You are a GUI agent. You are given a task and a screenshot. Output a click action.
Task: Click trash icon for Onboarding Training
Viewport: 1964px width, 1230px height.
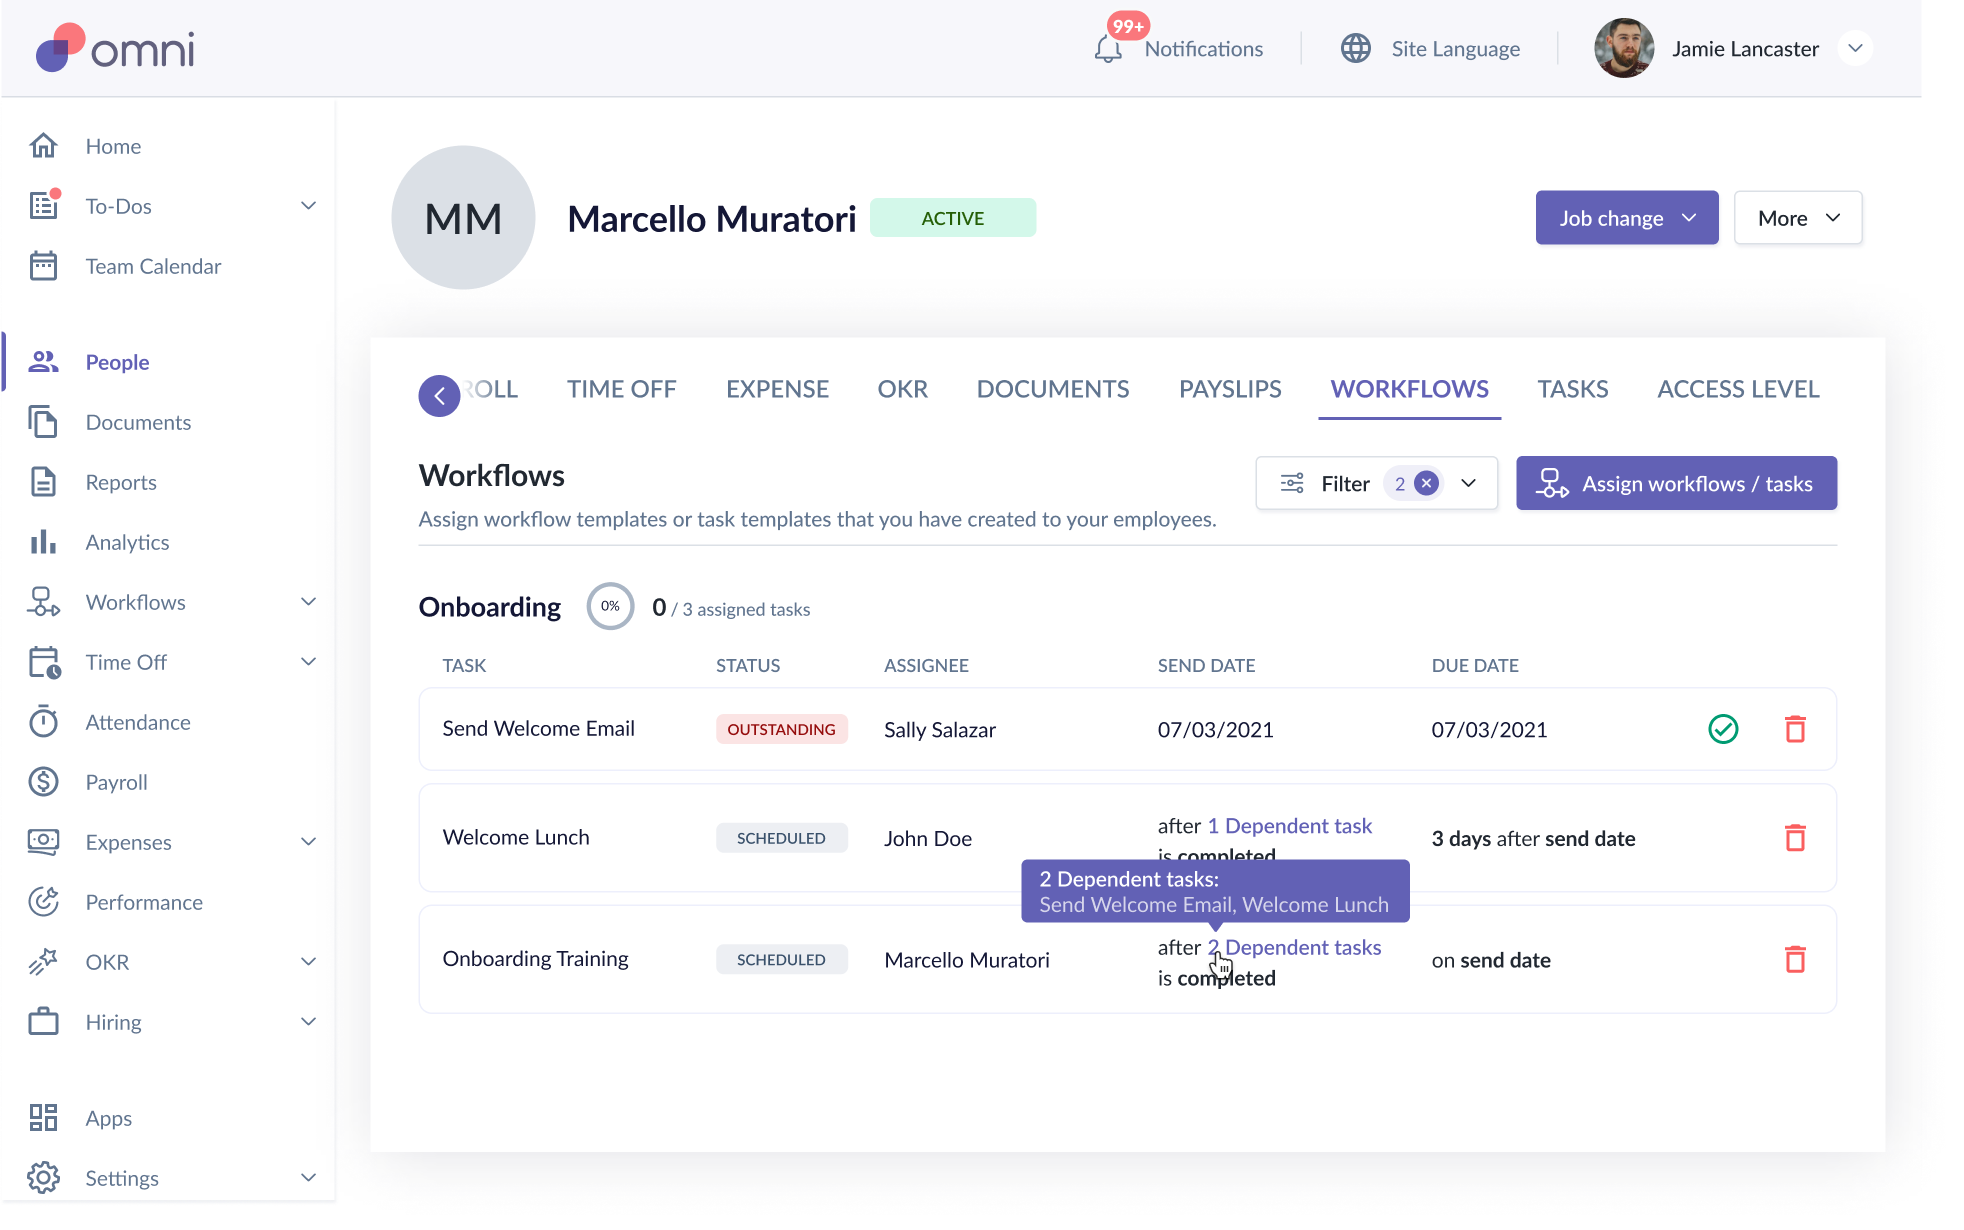1795,960
